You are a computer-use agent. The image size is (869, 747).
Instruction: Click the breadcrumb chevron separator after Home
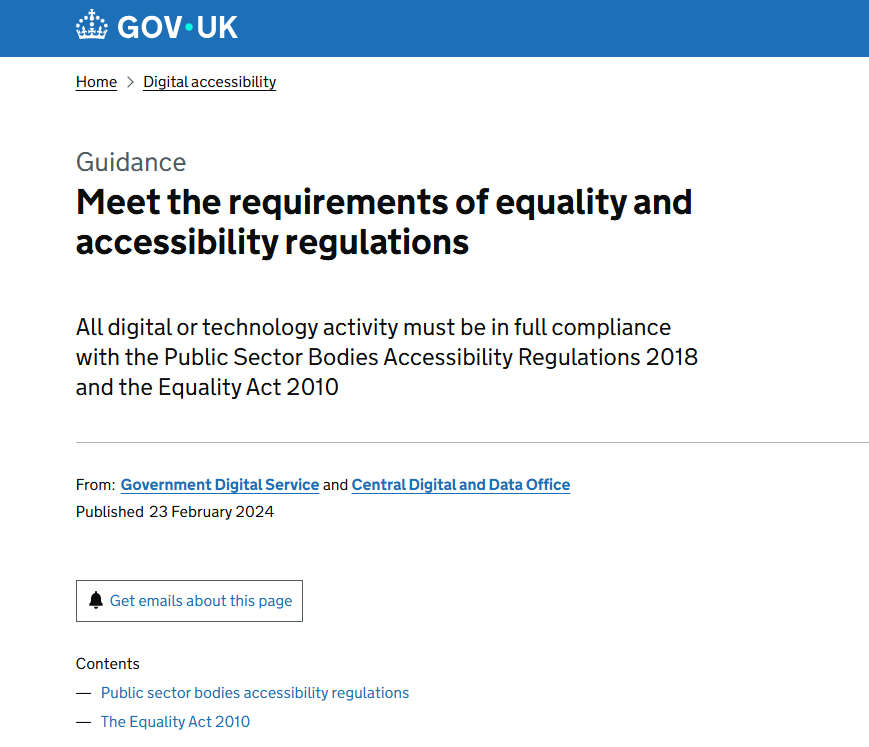(x=128, y=82)
